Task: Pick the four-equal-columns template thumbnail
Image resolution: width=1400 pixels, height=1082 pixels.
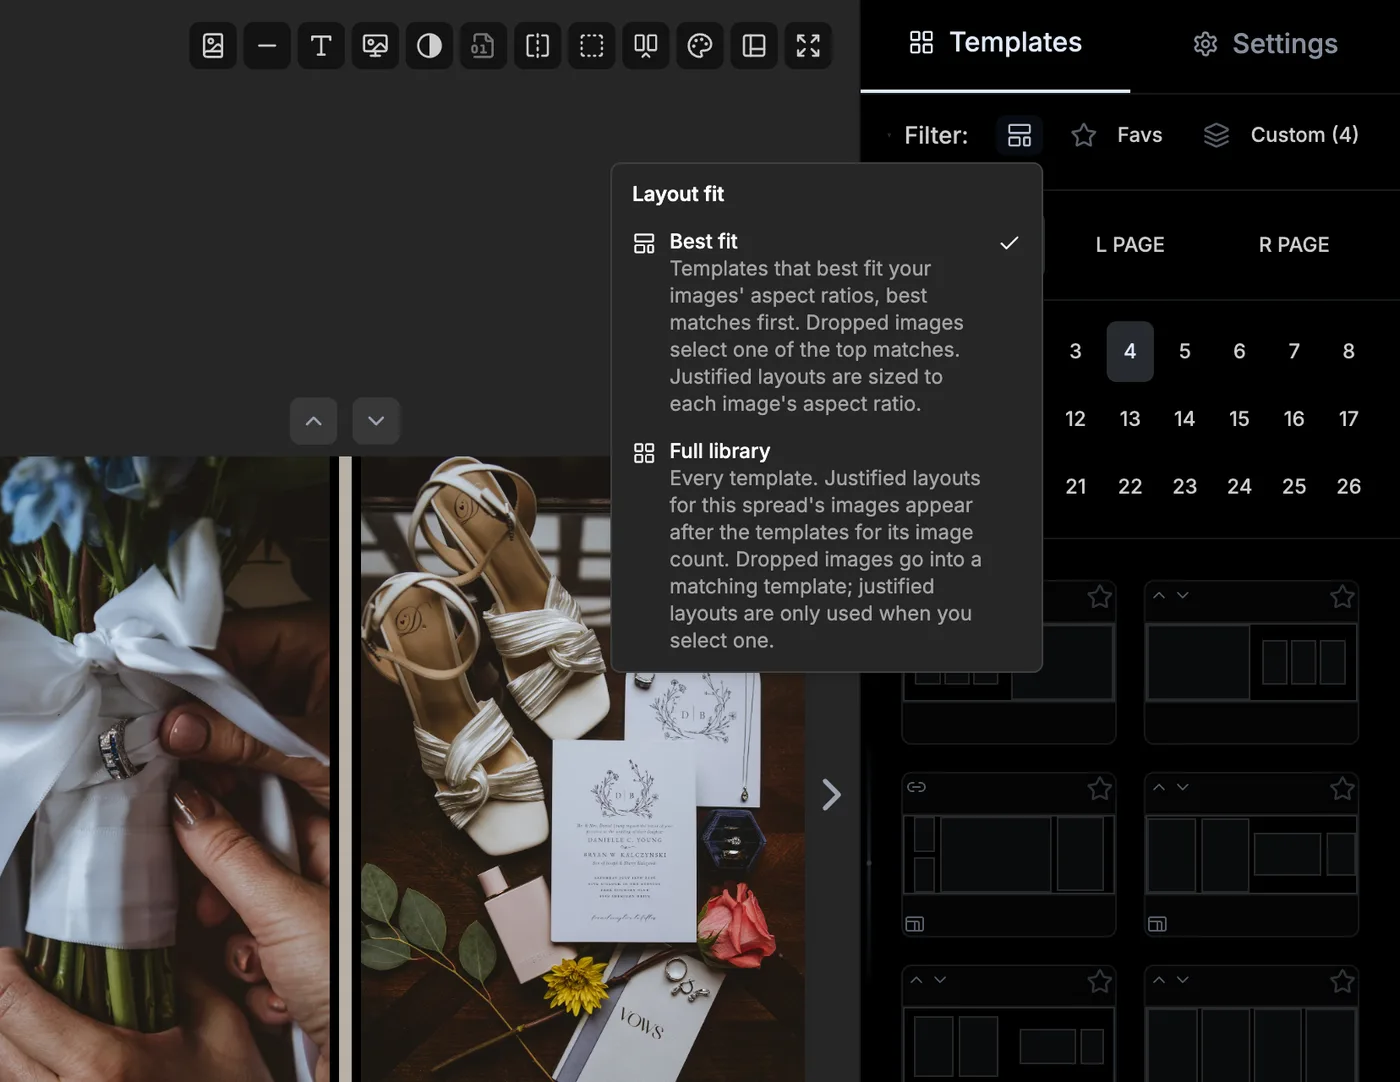Action: [x=1251, y=1044]
